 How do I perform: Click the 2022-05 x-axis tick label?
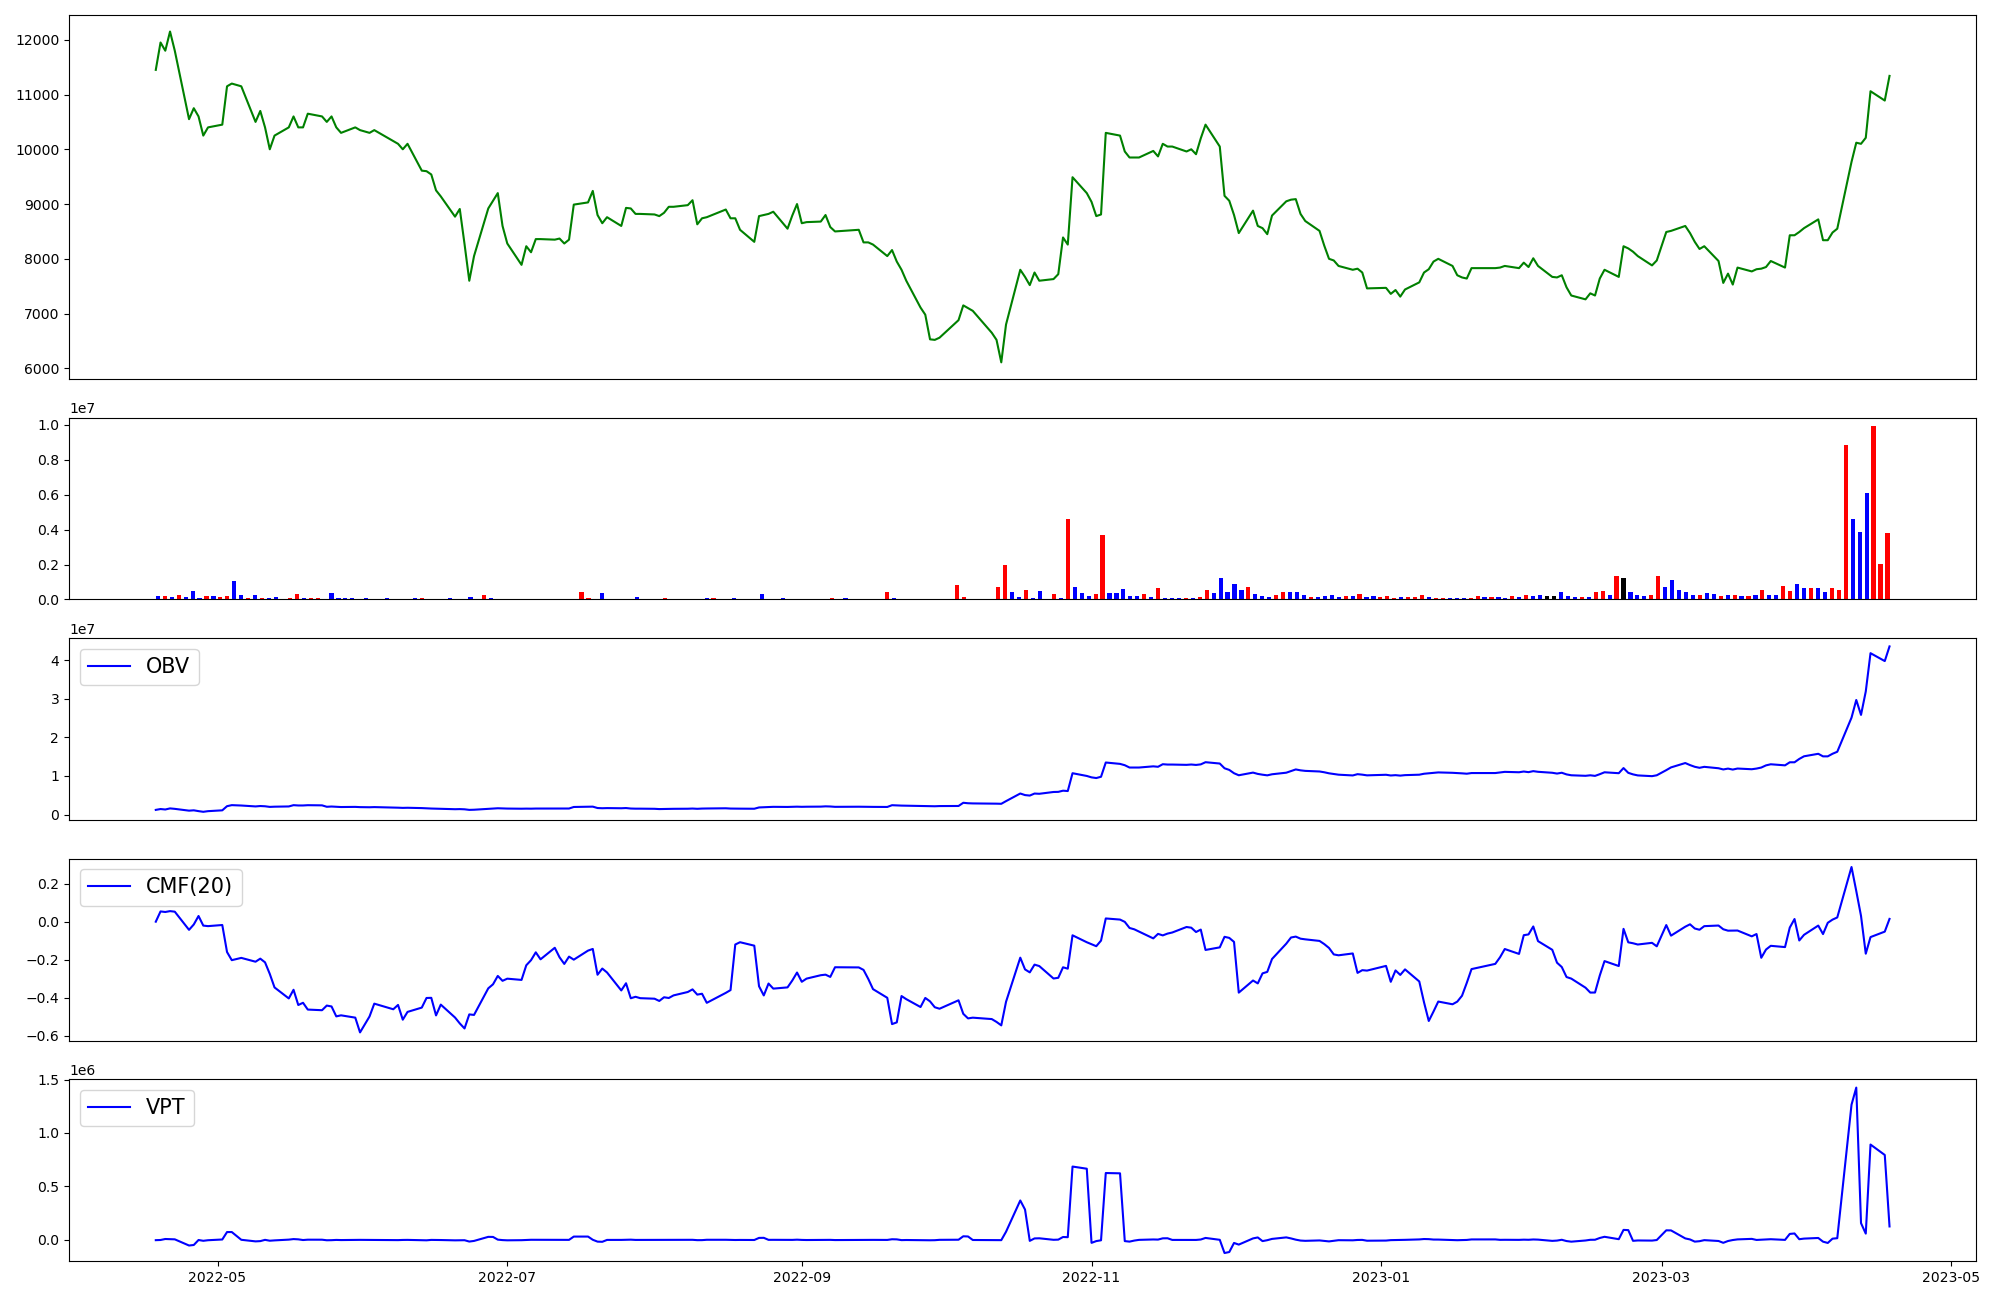[217, 1277]
